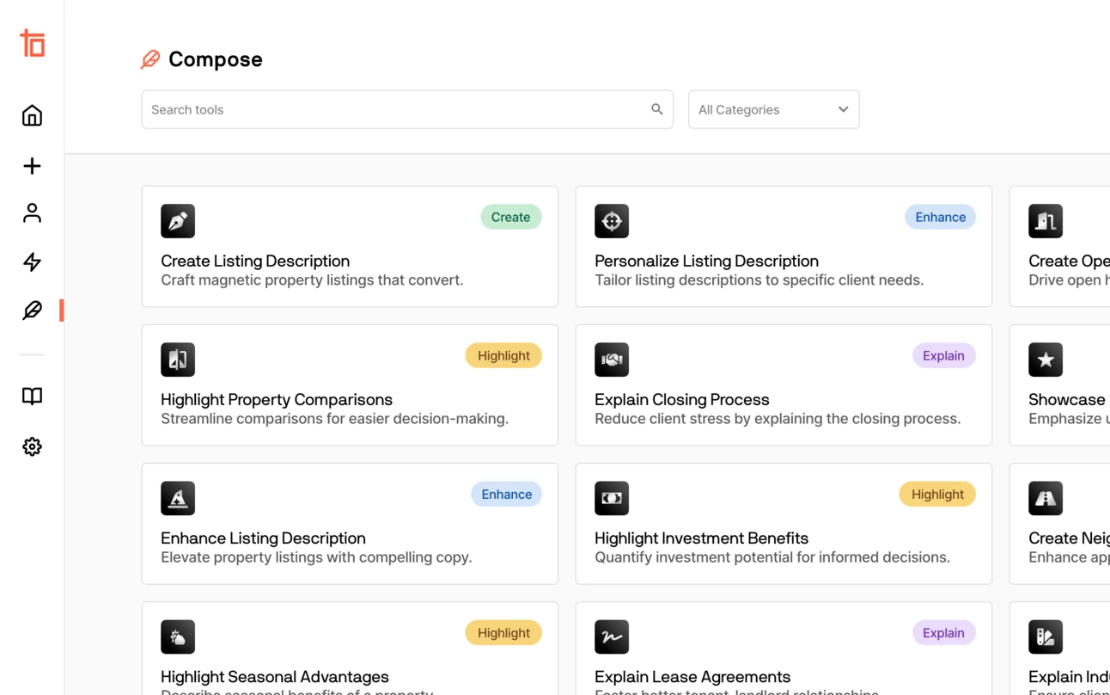Click the magnifier icon in search box

(x=657, y=109)
